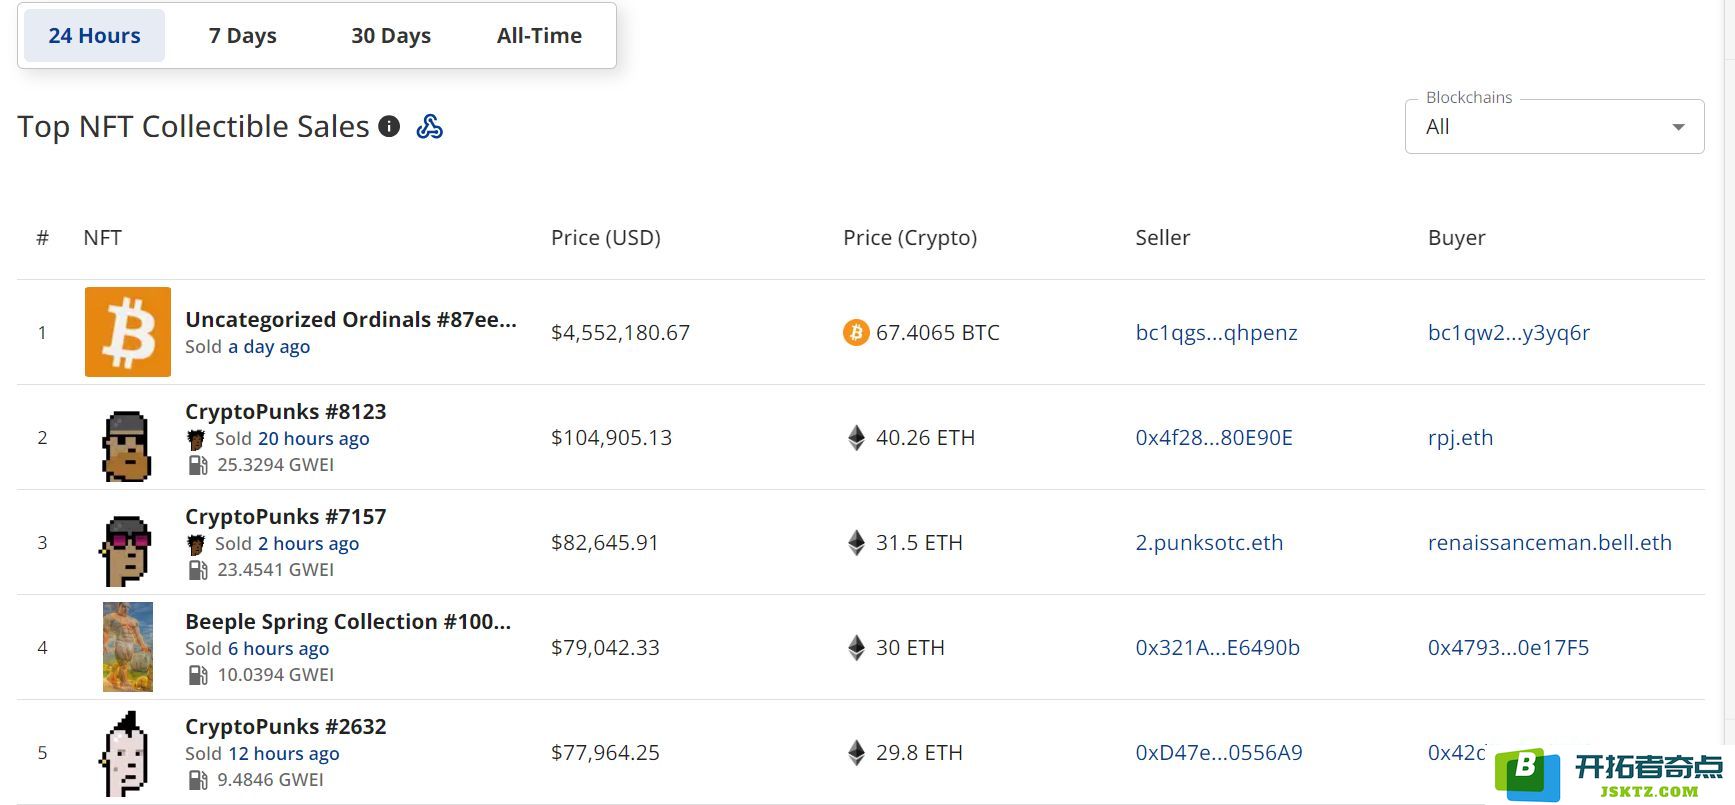
Task: Click the Bitcoin Ordinals orange thumbnail
Action: tap(127, 332)
